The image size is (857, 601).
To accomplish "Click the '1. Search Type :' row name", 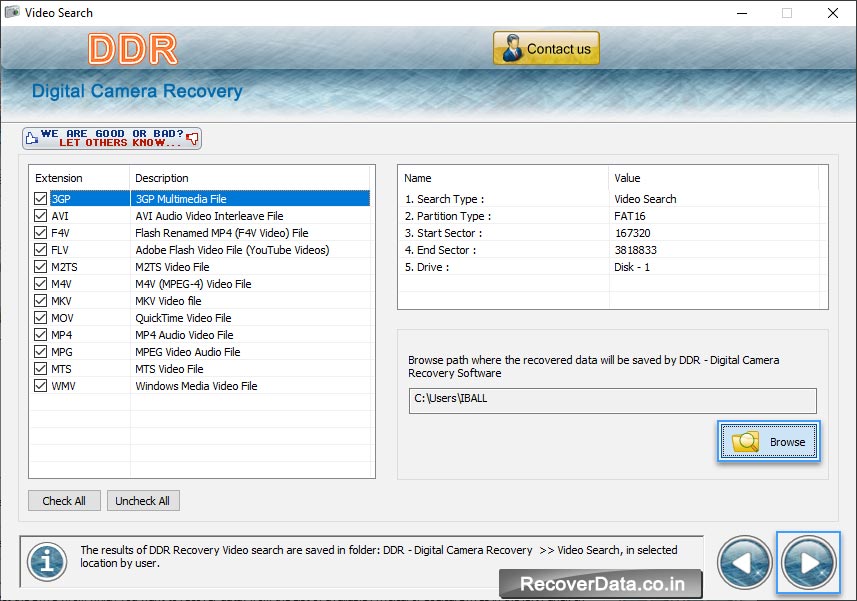I will point(444,199).
